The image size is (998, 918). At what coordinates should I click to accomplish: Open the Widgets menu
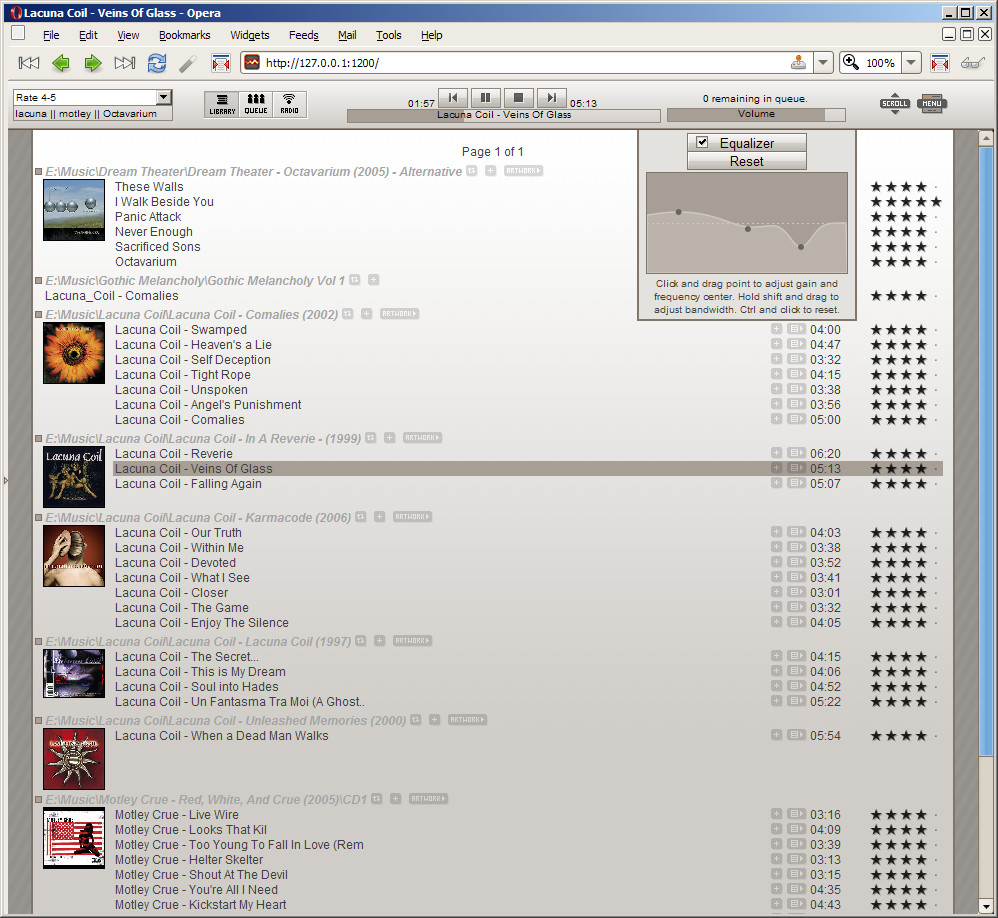click(250, 35)
